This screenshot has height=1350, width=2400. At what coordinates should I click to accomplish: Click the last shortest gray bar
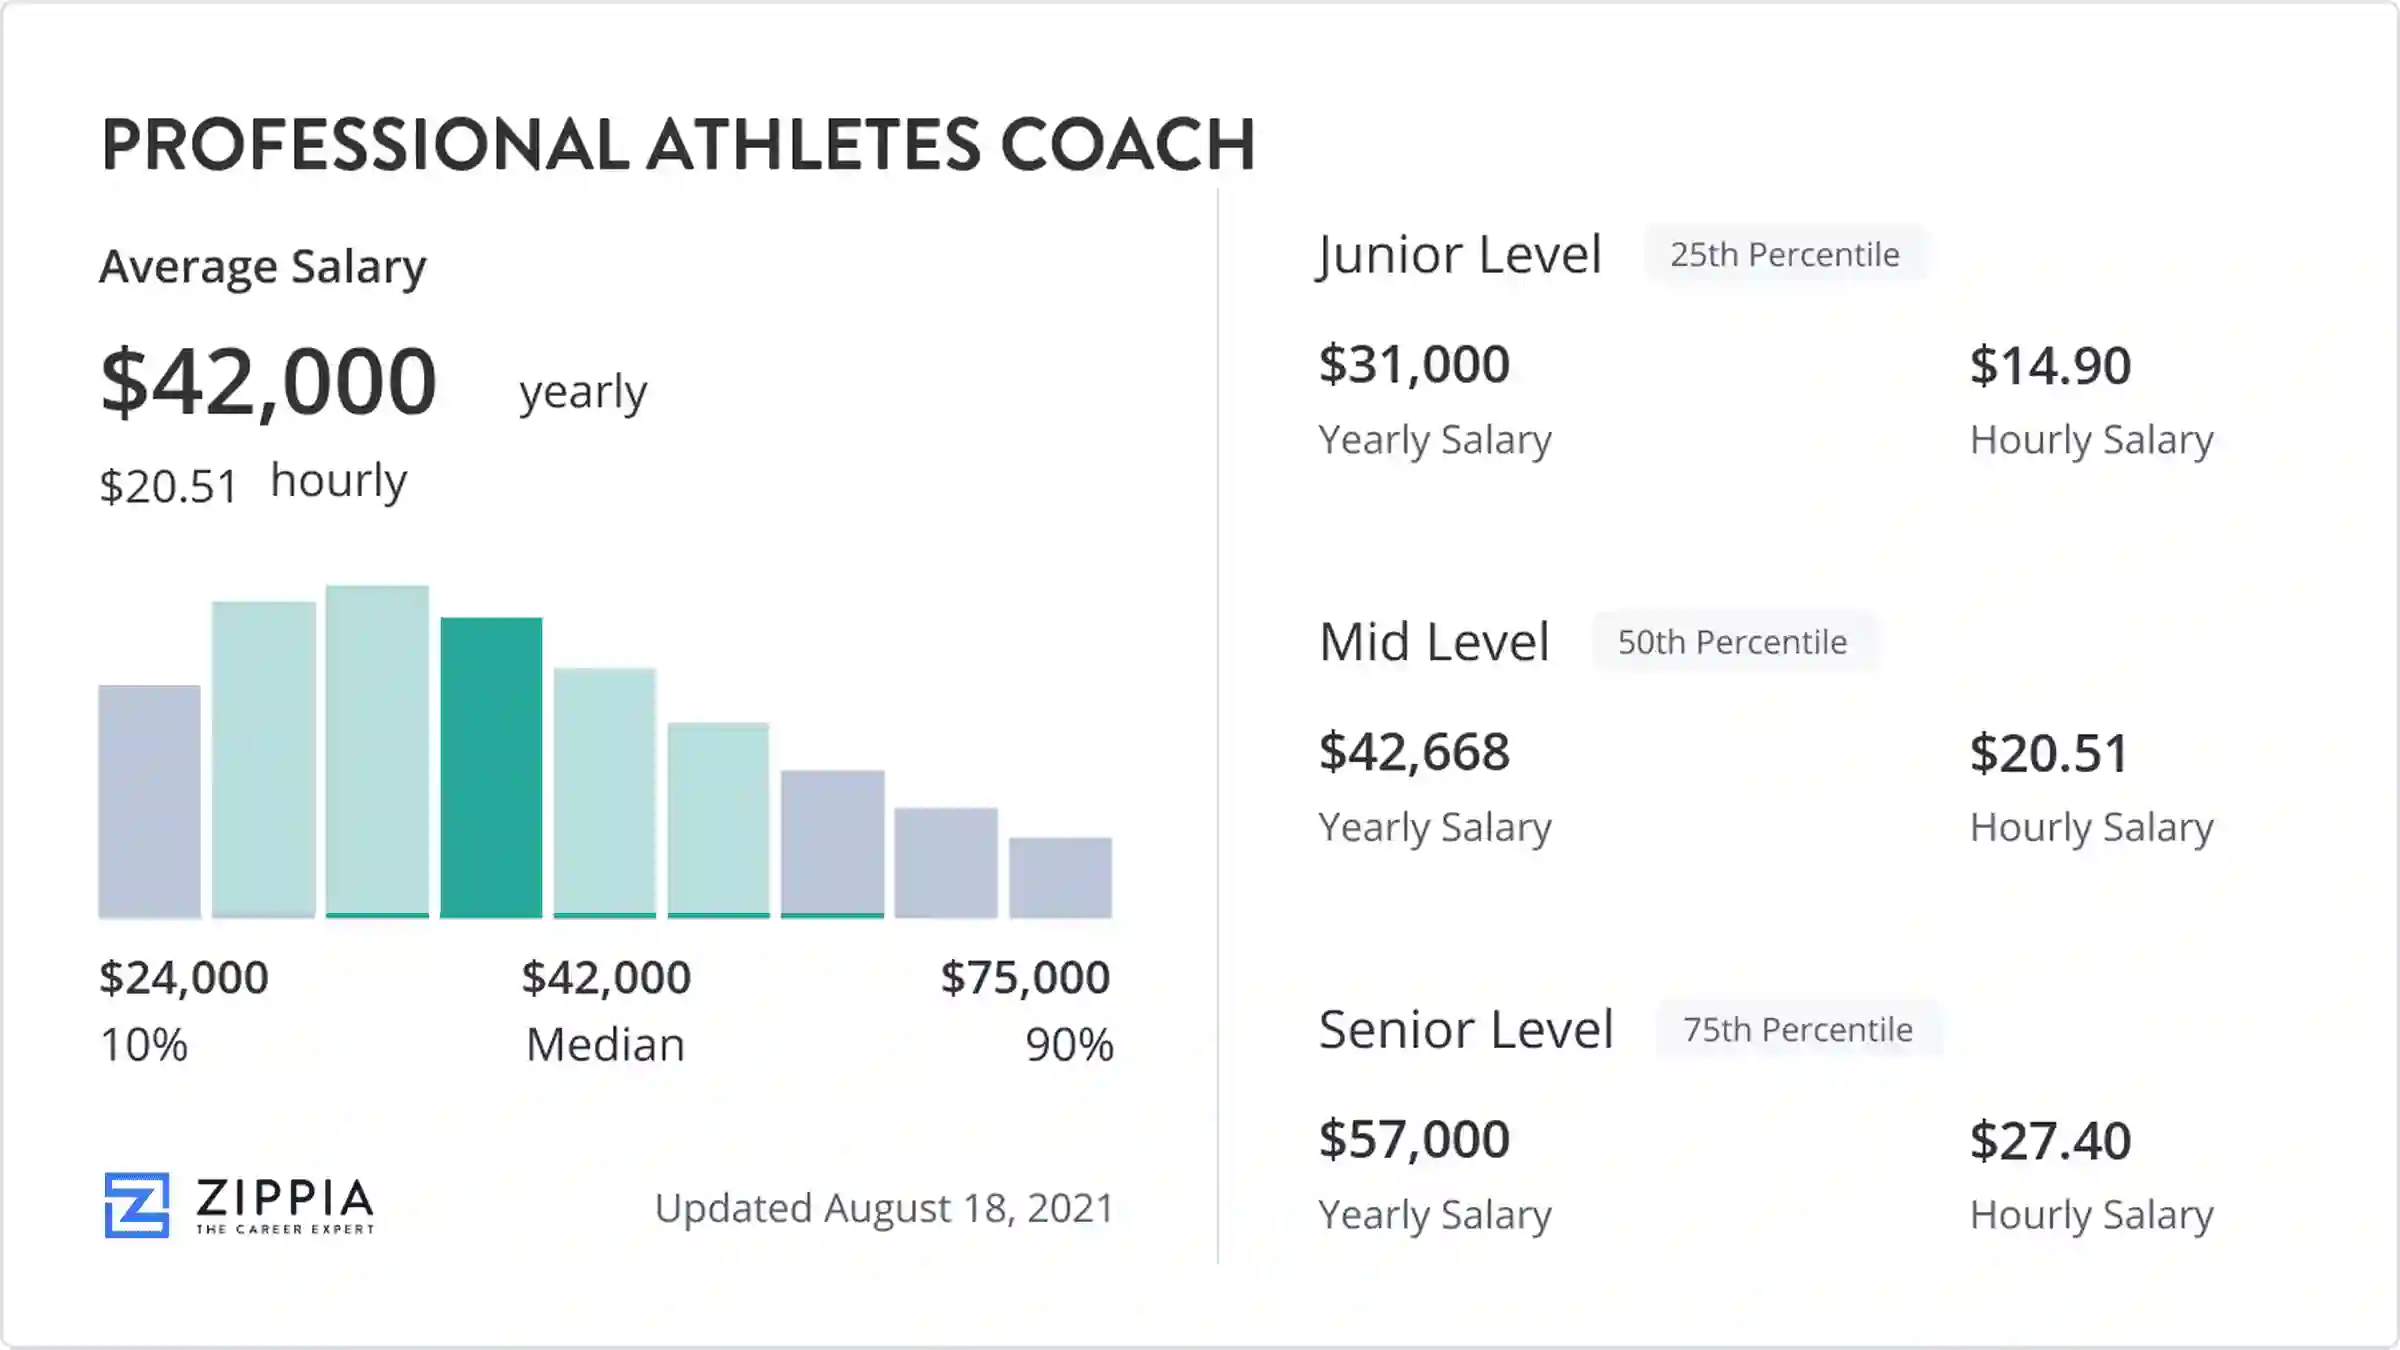tap(1060, 877)
